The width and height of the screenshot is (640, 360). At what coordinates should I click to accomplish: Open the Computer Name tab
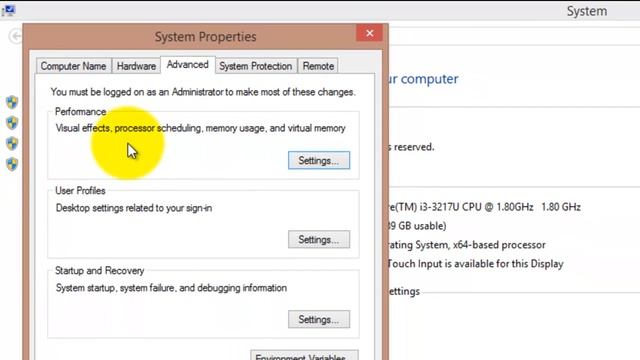(x=73, y=66)
